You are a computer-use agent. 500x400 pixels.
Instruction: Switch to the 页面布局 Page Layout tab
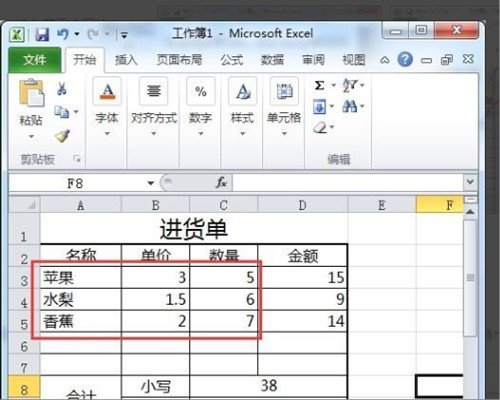click(x=179, y=60)
